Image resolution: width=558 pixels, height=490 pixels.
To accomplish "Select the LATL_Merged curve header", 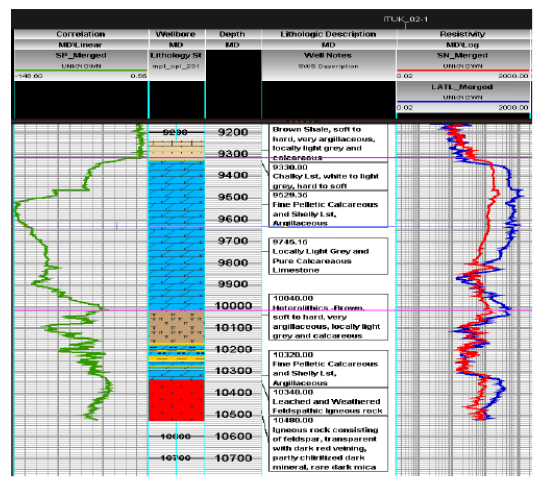I will coord(463,87).
